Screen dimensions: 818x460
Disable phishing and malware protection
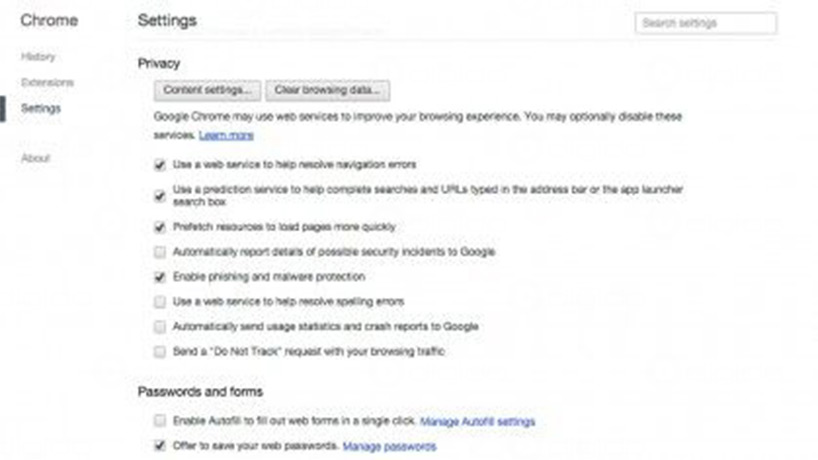[x=160, y=277]
